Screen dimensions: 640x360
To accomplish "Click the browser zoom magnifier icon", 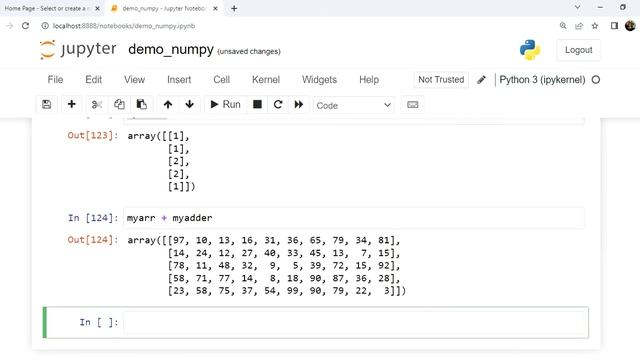I will point(563,26).
